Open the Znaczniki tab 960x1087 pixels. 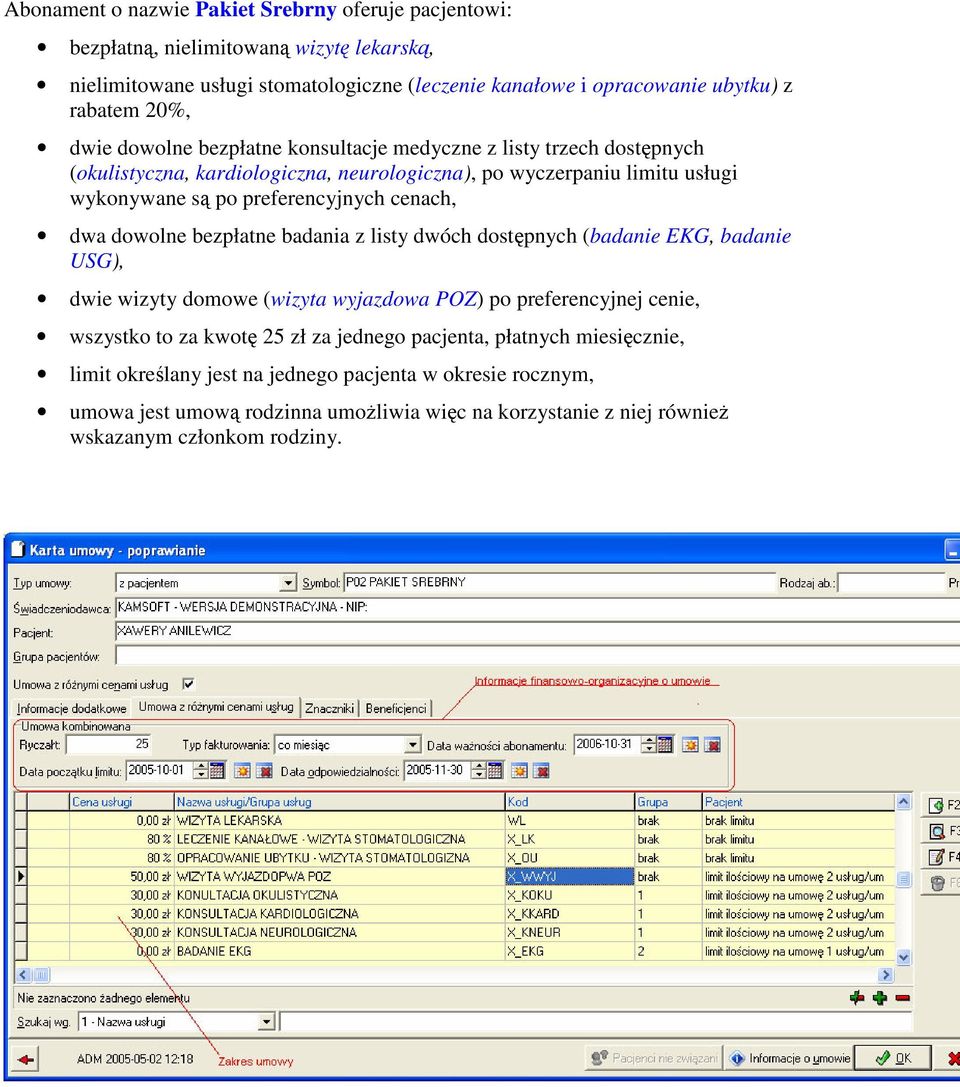click(x=330, y=708)
